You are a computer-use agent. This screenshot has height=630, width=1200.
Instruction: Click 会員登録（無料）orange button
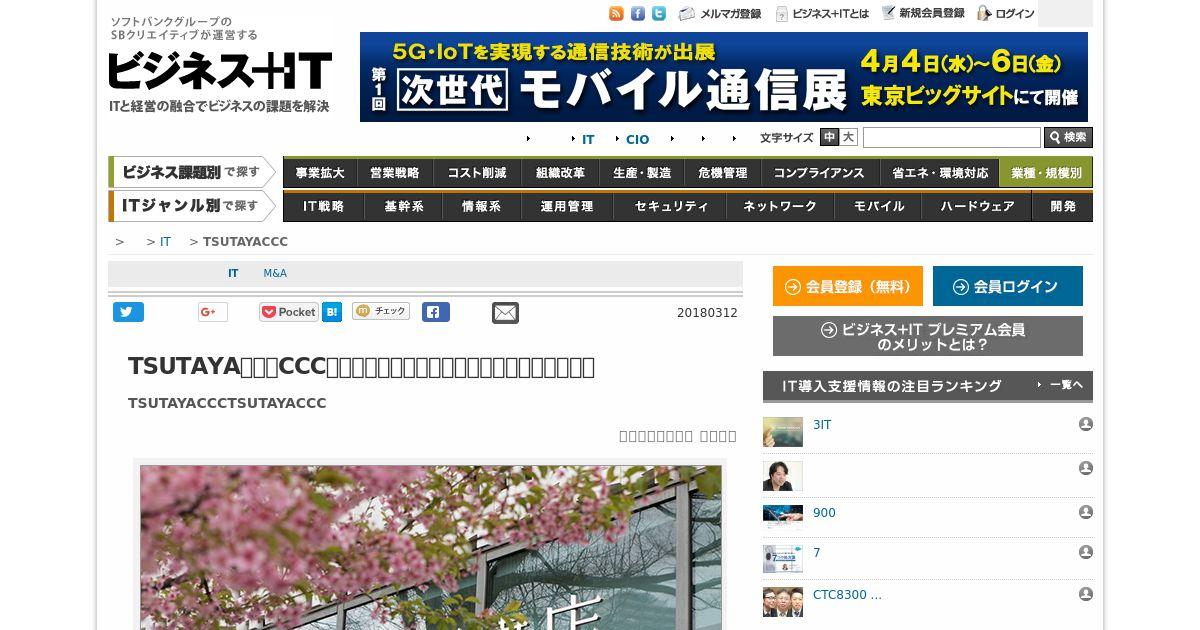click(848, 286)
